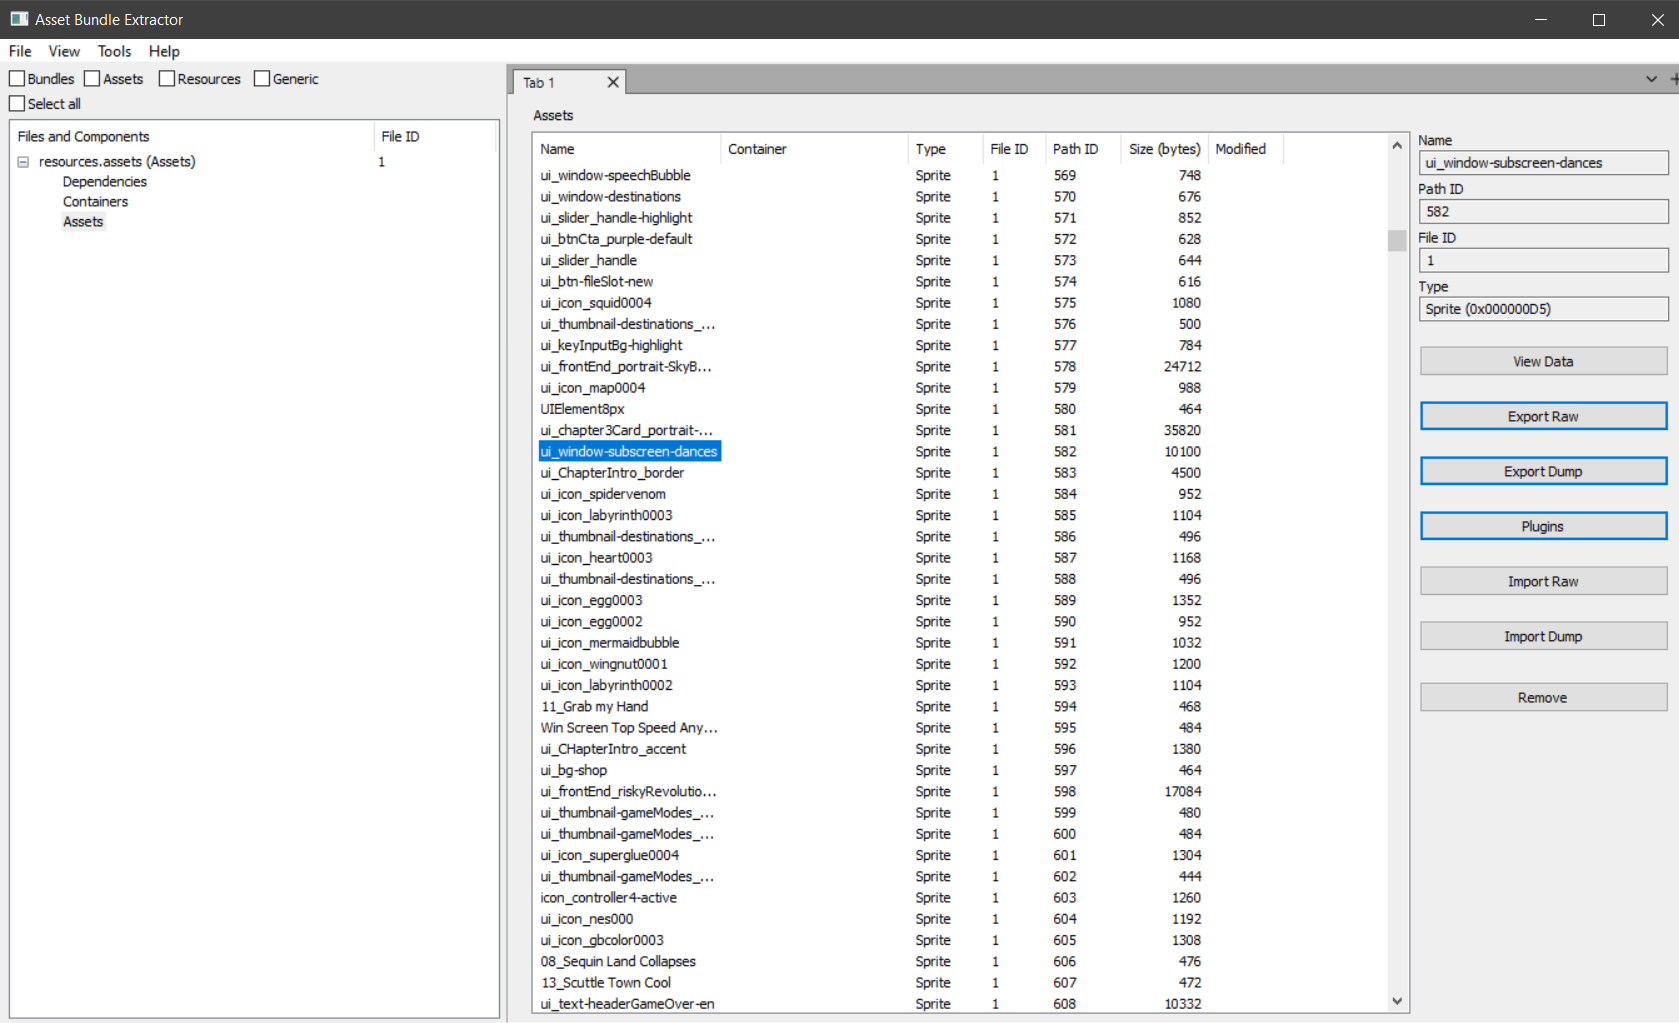Image resolution: width=1679 pixels, height=1023 pixels.
Task: Sort assets by the Name column header
Action: tap(626, 149)
